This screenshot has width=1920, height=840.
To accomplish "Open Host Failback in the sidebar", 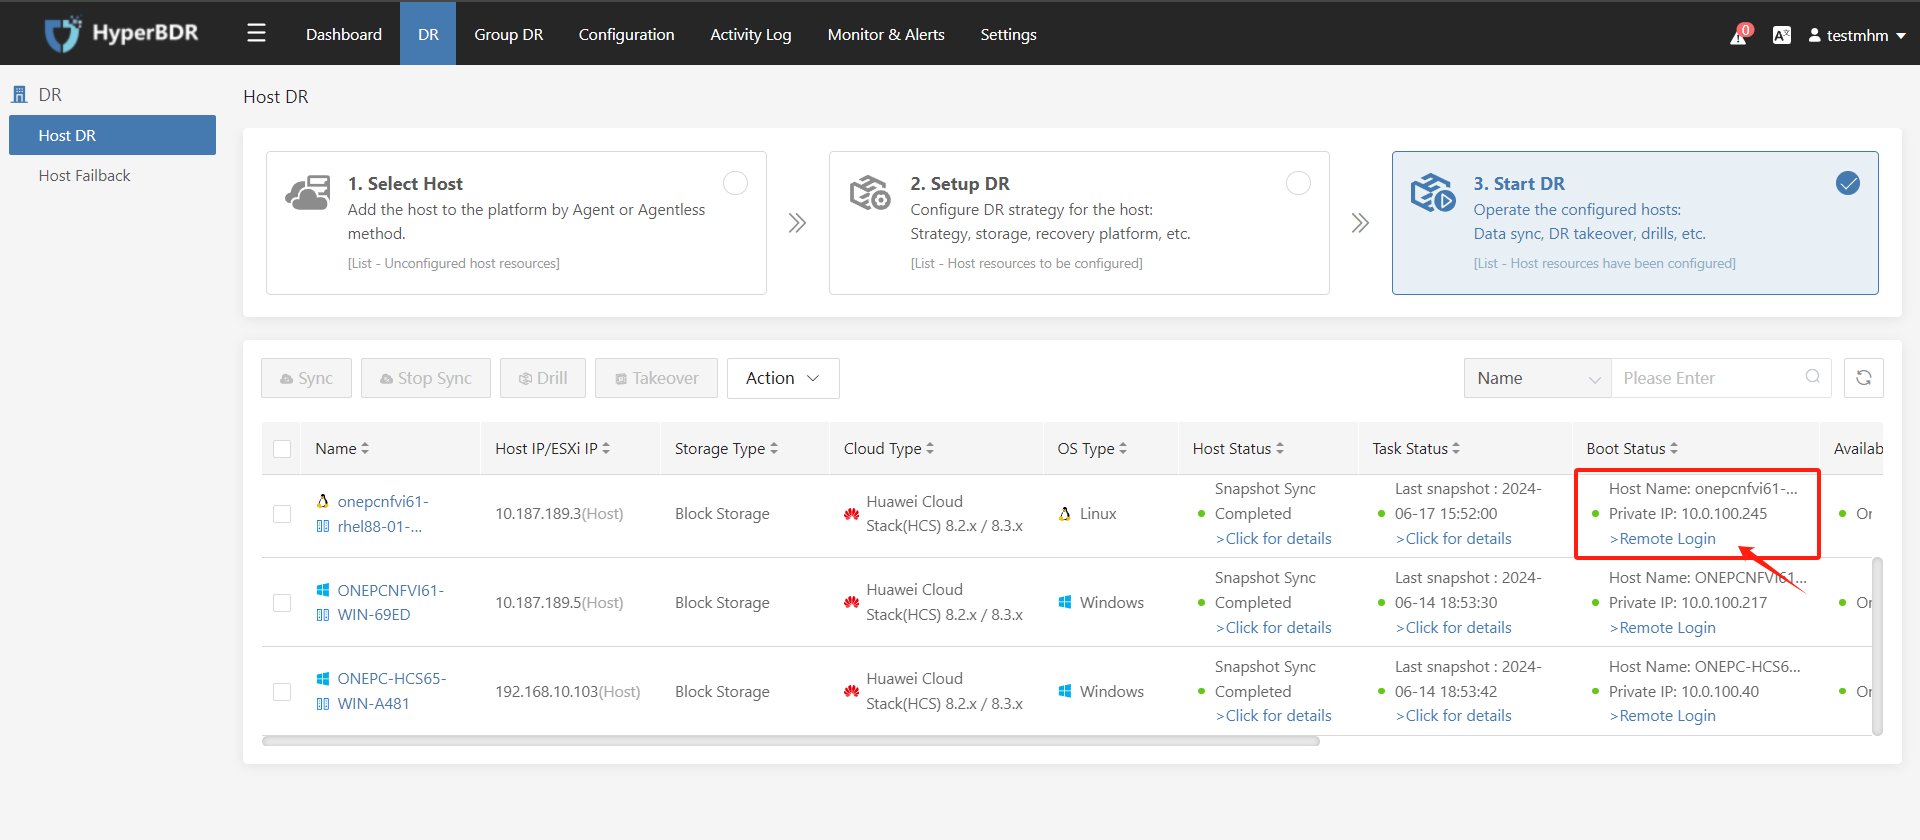I will [84, 175].
